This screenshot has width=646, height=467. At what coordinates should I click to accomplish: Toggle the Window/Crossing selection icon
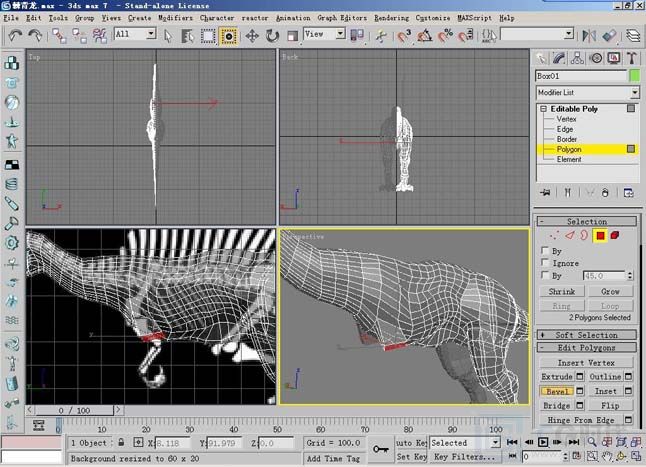coord(228,36)
